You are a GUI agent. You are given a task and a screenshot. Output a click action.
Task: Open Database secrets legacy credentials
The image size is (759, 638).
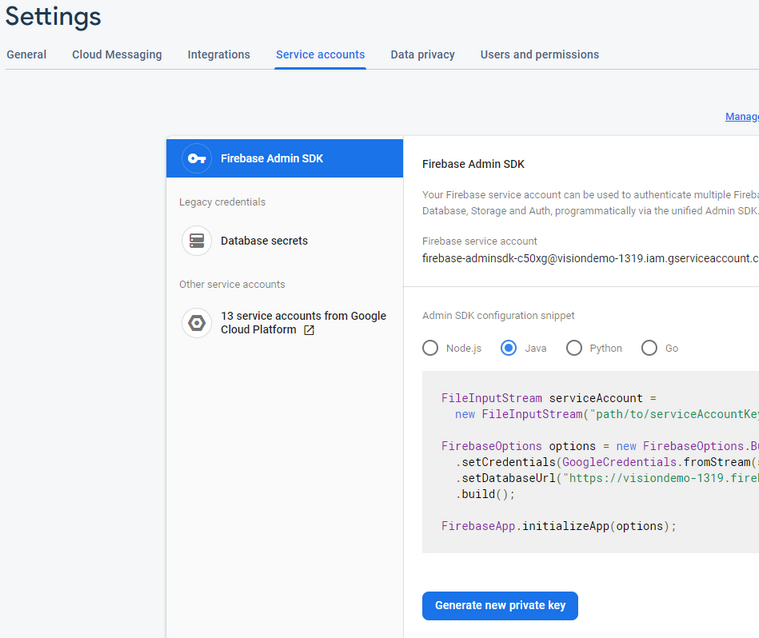pyautogui.click(x=264, y=241)
